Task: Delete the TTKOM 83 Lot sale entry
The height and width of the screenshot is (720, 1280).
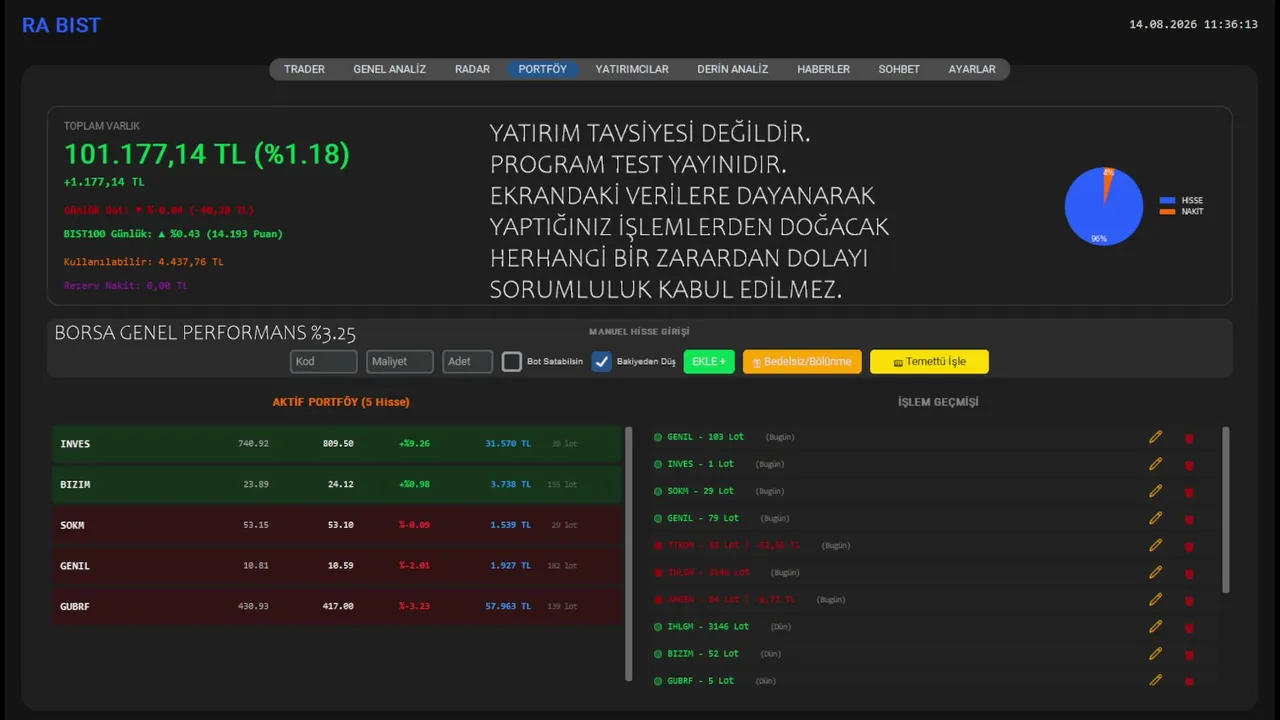Action: coord(1189,546)
